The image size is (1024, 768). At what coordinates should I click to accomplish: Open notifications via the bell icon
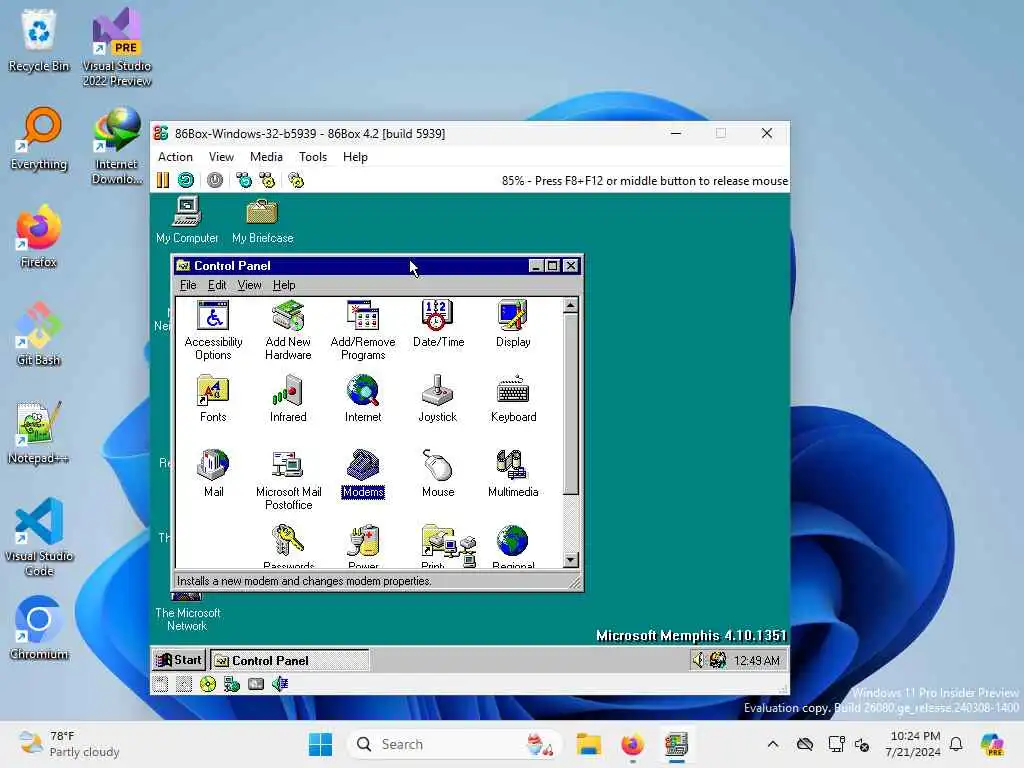tap(956, 744)
